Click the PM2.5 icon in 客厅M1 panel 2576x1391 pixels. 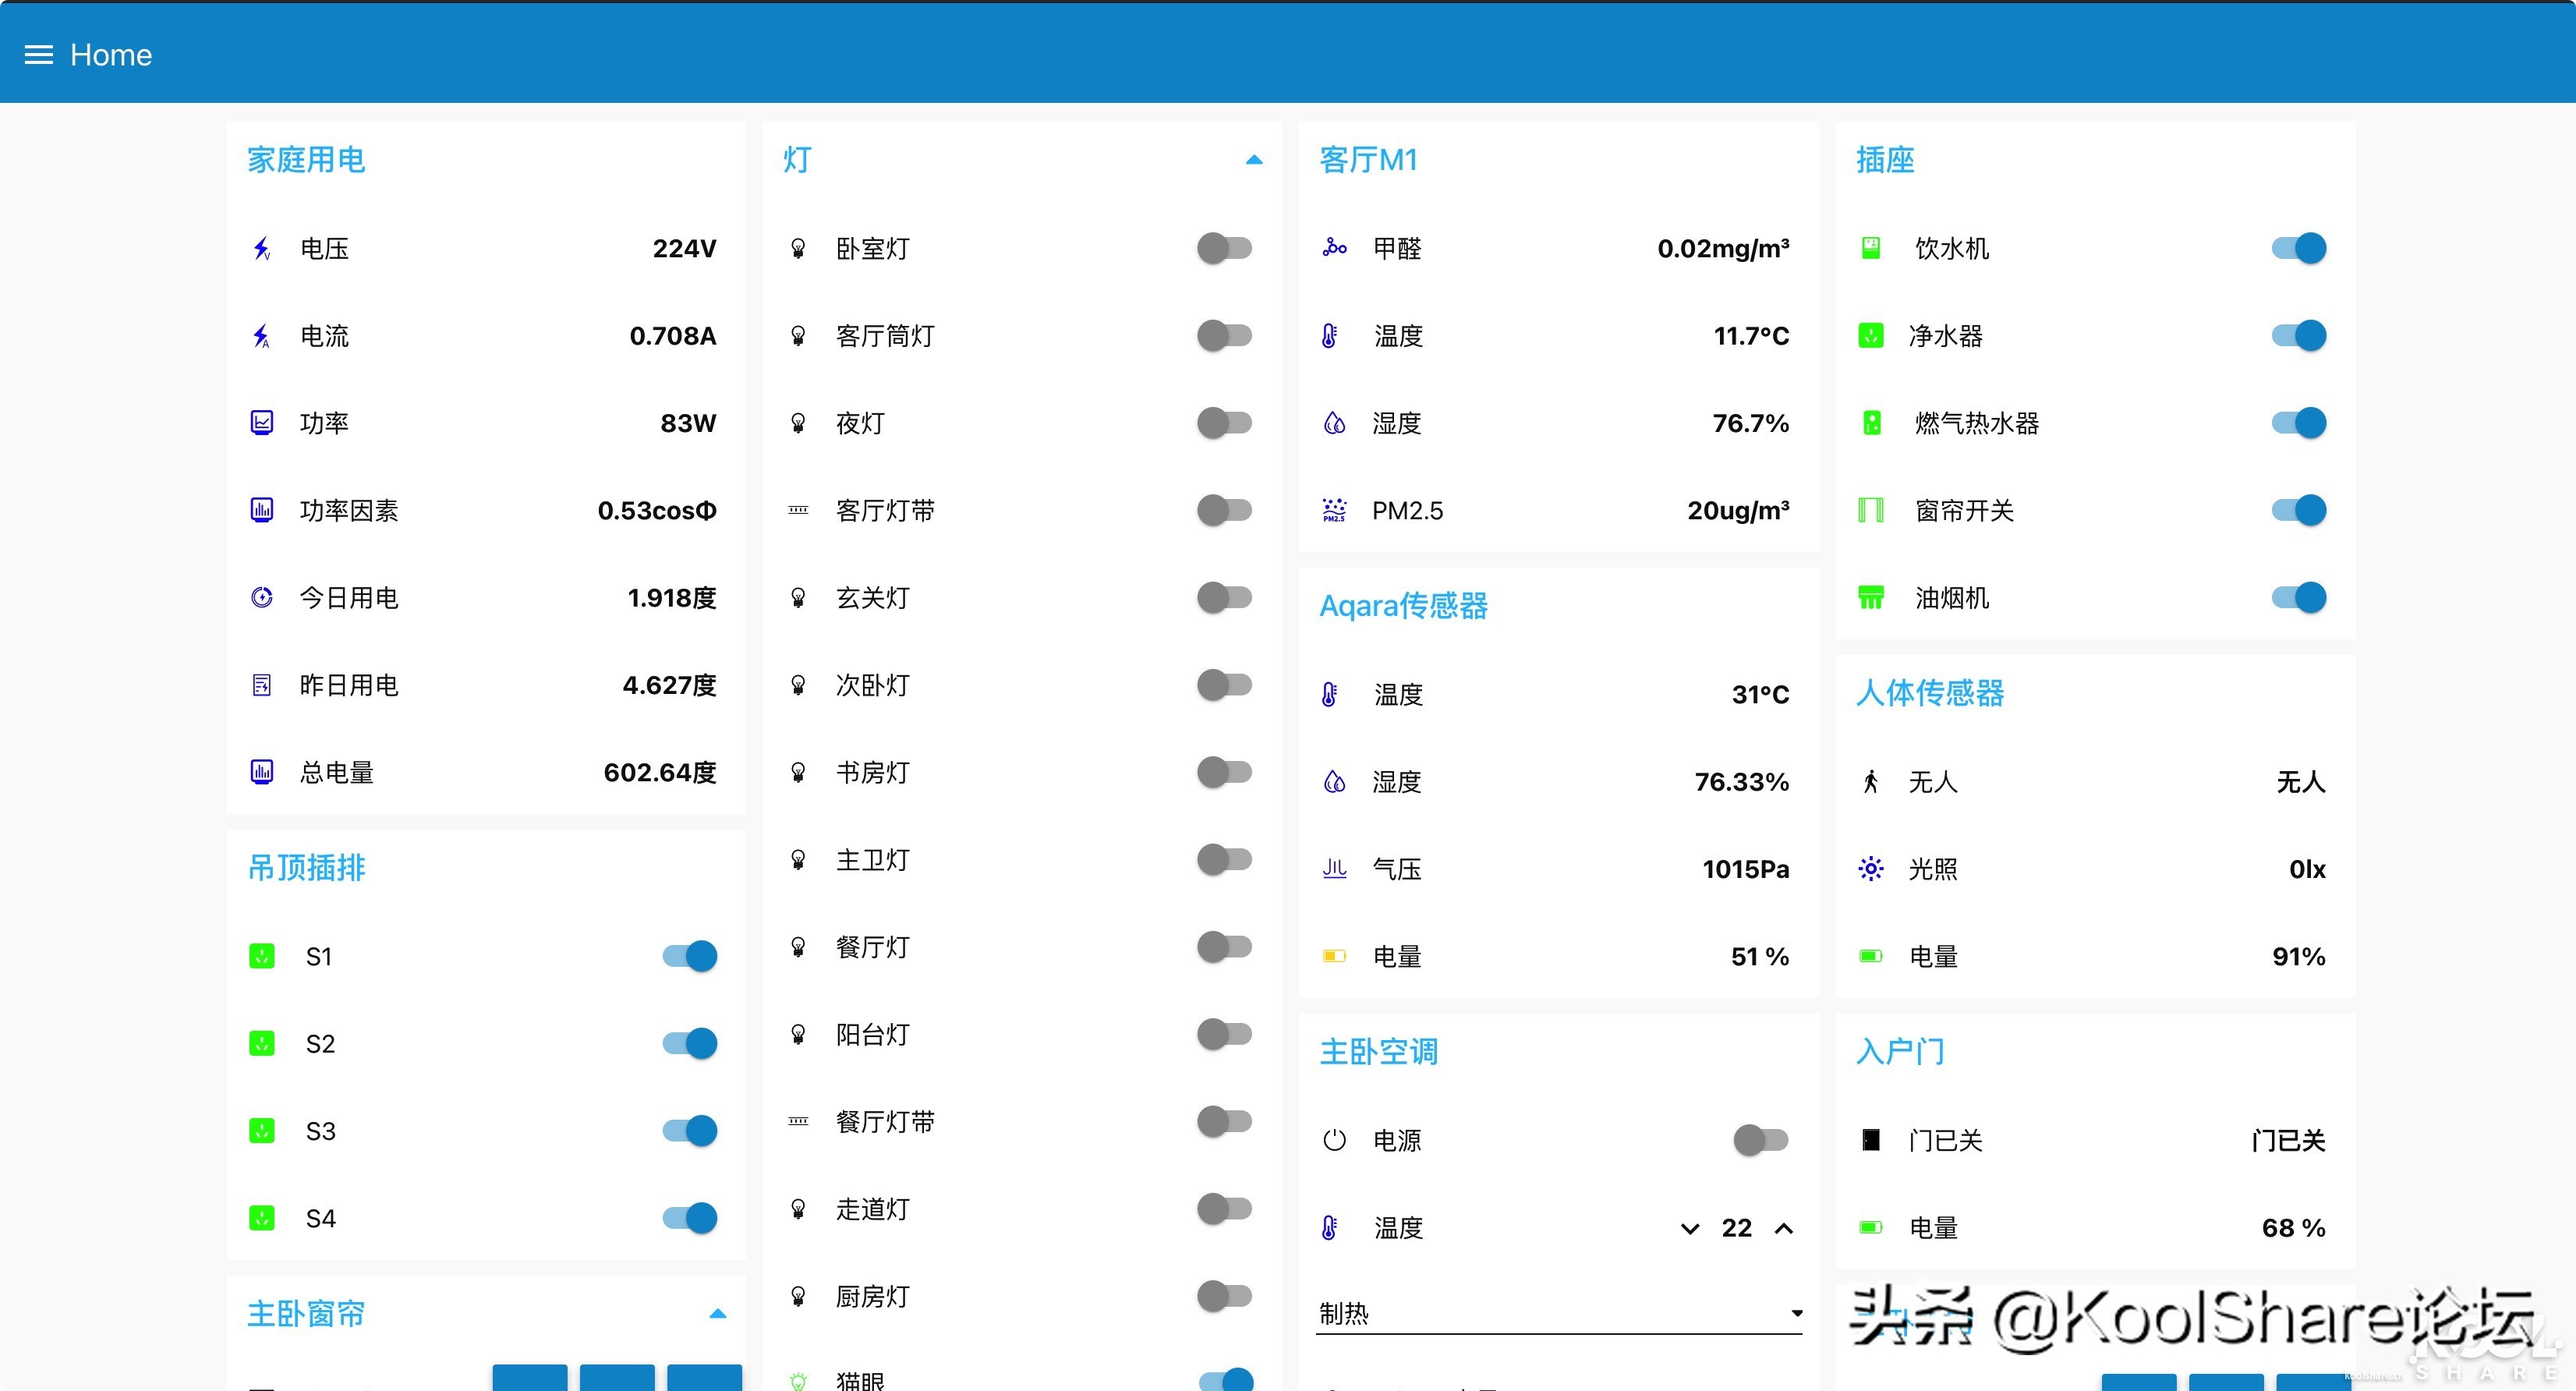[x=1334, y=510]
